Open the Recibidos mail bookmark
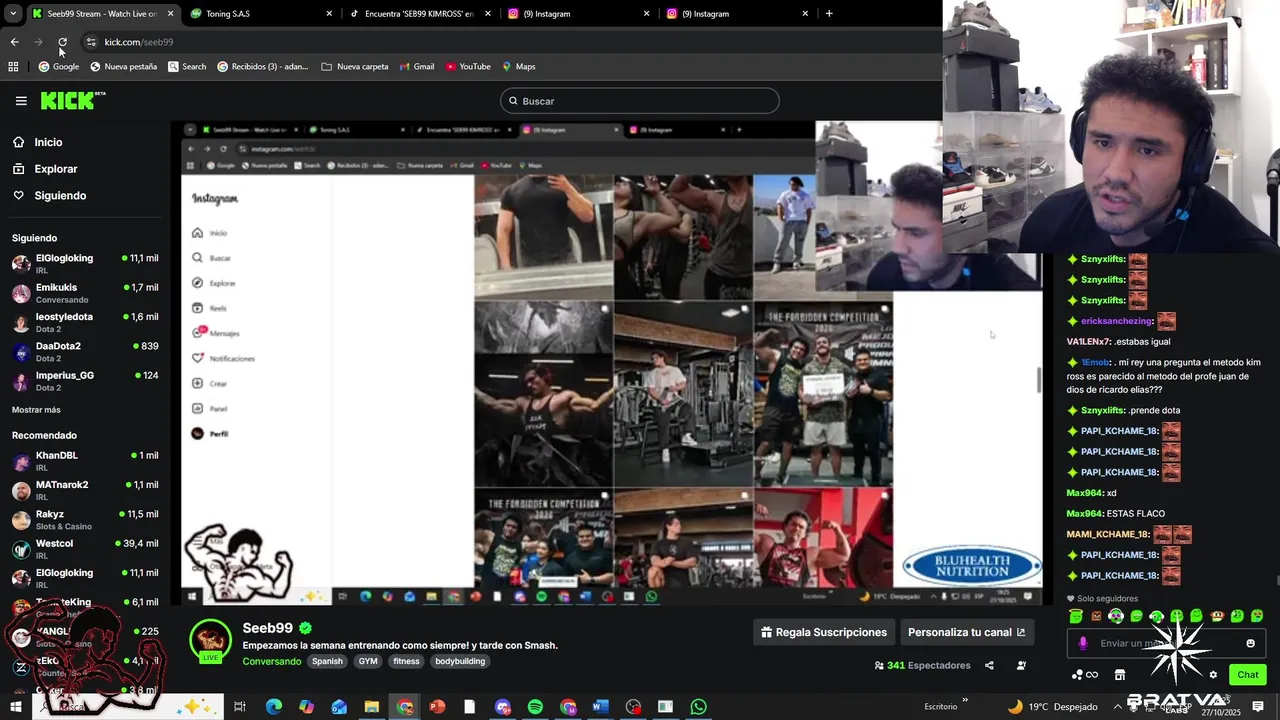Image resolution: width=1280 pixels, height=720 pixels. click(x=263, y=67)
